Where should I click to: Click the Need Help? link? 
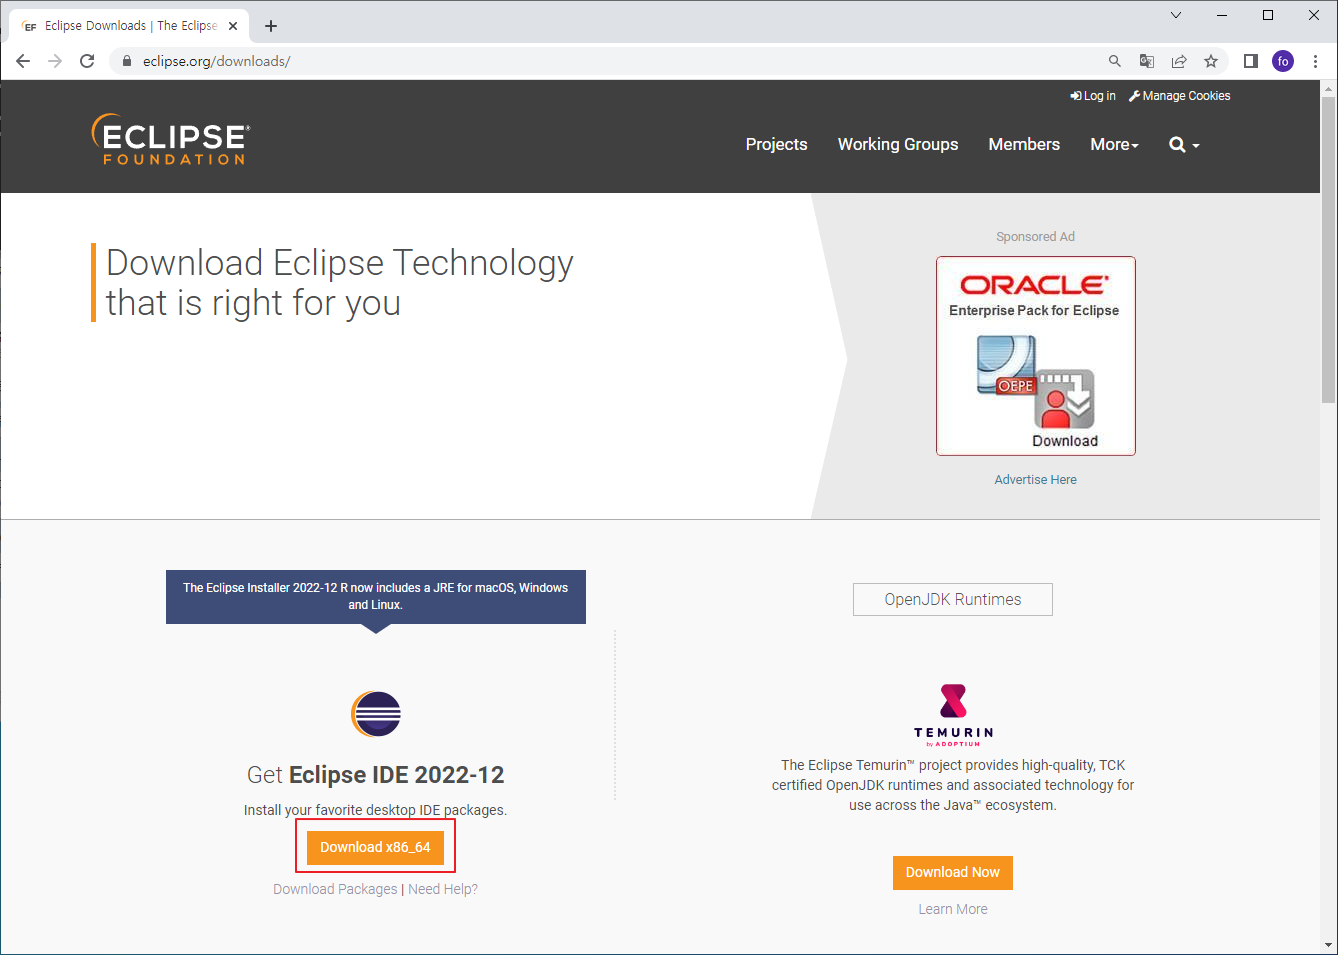[x=443, y=889]
